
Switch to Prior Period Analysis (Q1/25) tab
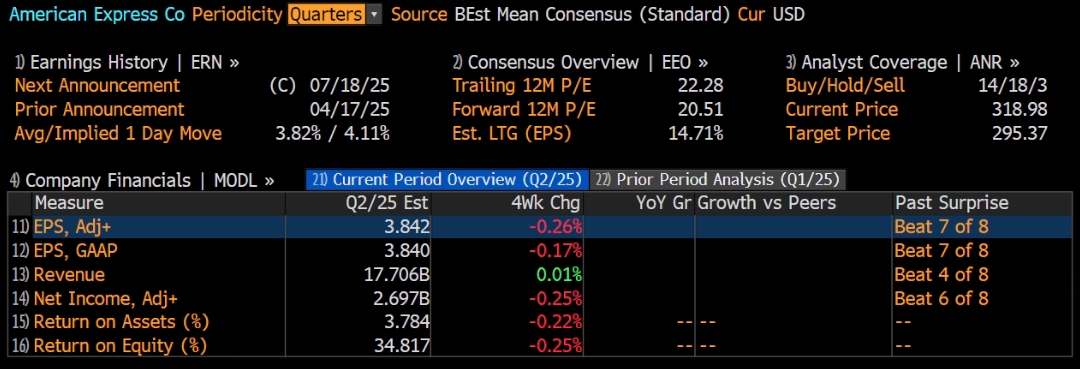point(718,180)
